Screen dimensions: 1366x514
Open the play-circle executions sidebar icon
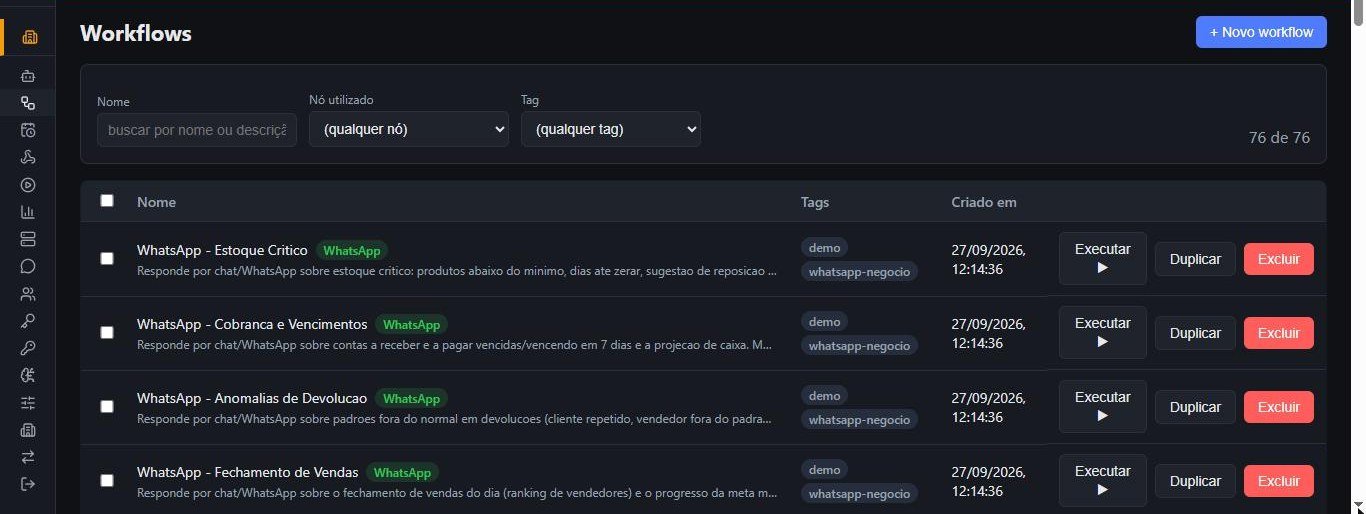[28, 184]
